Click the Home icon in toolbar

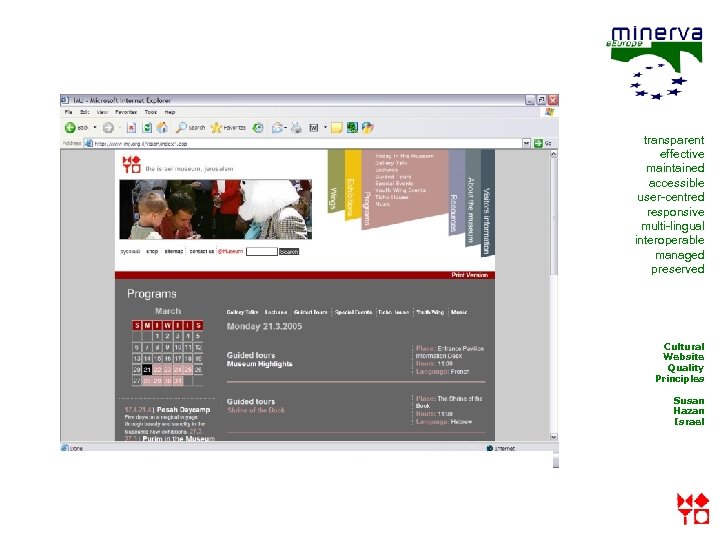tap(162, 128)
